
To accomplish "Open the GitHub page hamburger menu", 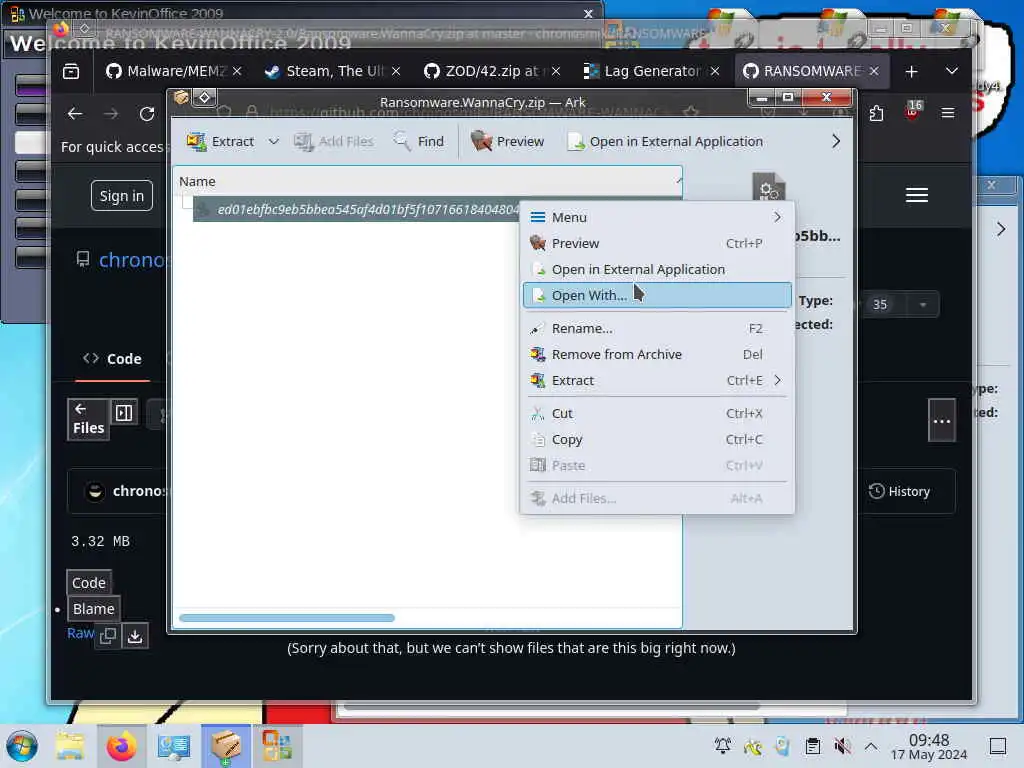I will (x=917, y=195).
